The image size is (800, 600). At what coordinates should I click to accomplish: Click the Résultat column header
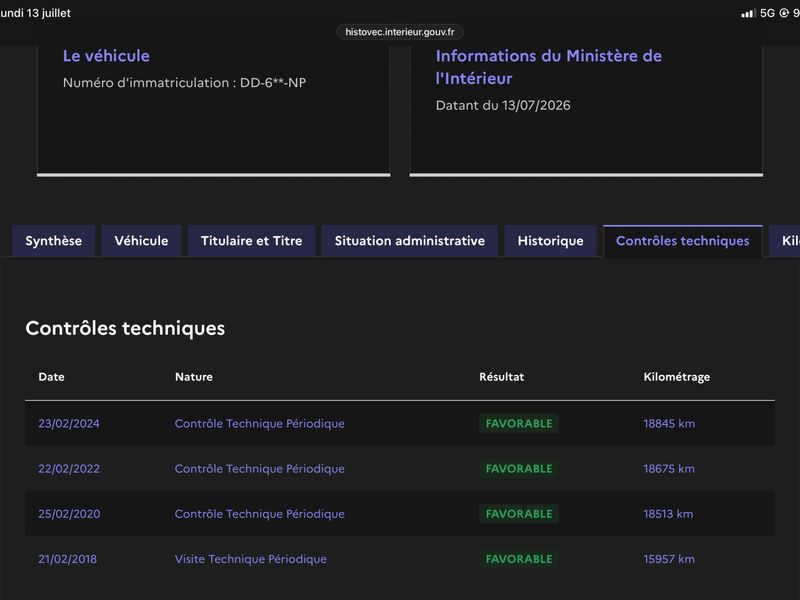(x=502, y=377)
